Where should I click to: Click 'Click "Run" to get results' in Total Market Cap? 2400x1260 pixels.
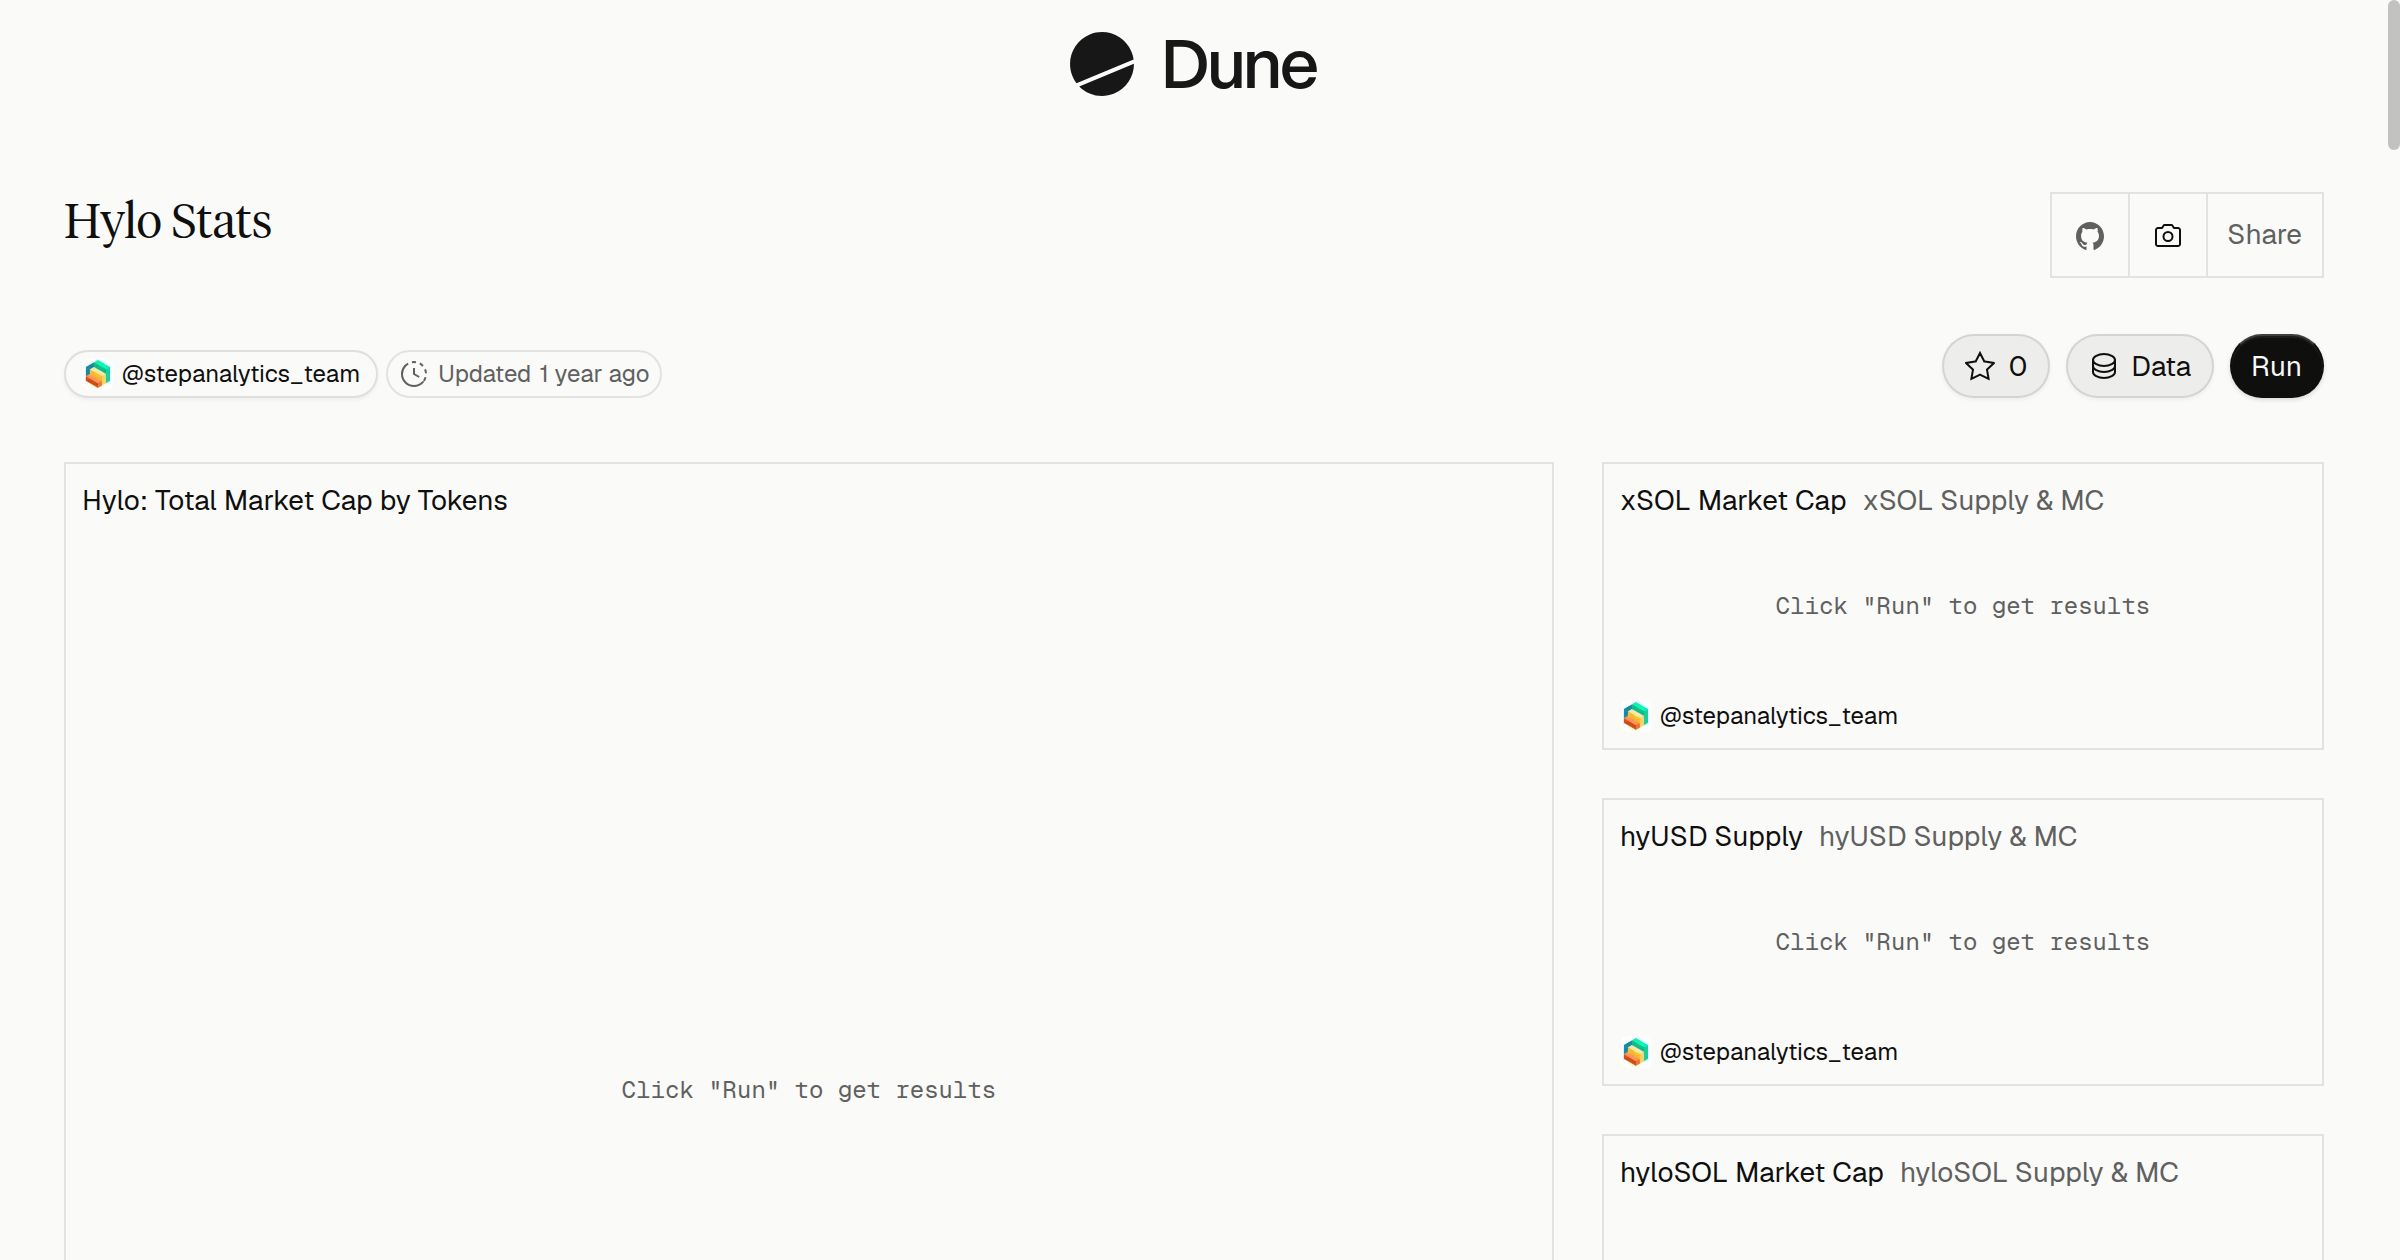tap(808, 1090)
